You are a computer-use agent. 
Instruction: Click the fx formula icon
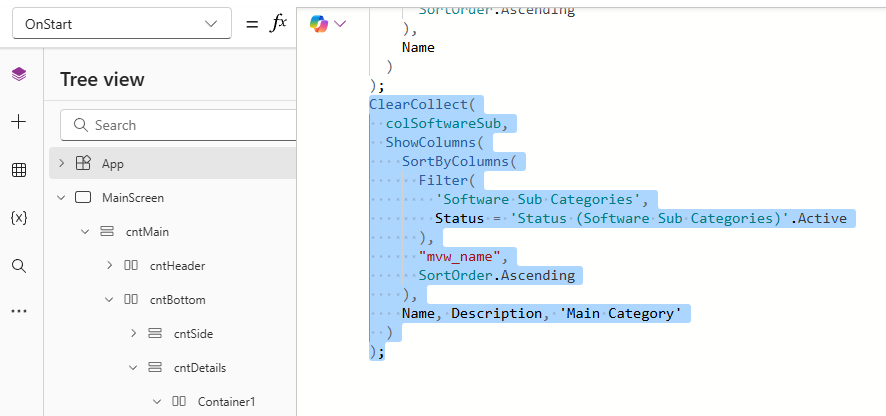tap(279, 24)
